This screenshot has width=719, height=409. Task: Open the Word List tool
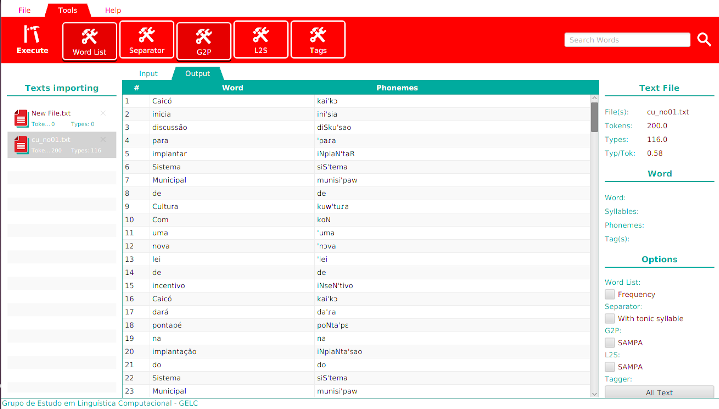point(89,40)
